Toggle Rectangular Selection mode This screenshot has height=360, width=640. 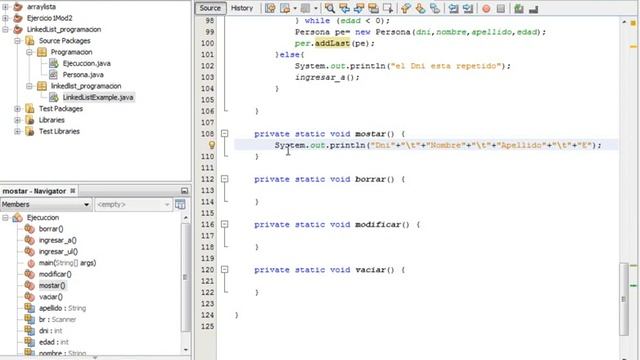(388, 8)
